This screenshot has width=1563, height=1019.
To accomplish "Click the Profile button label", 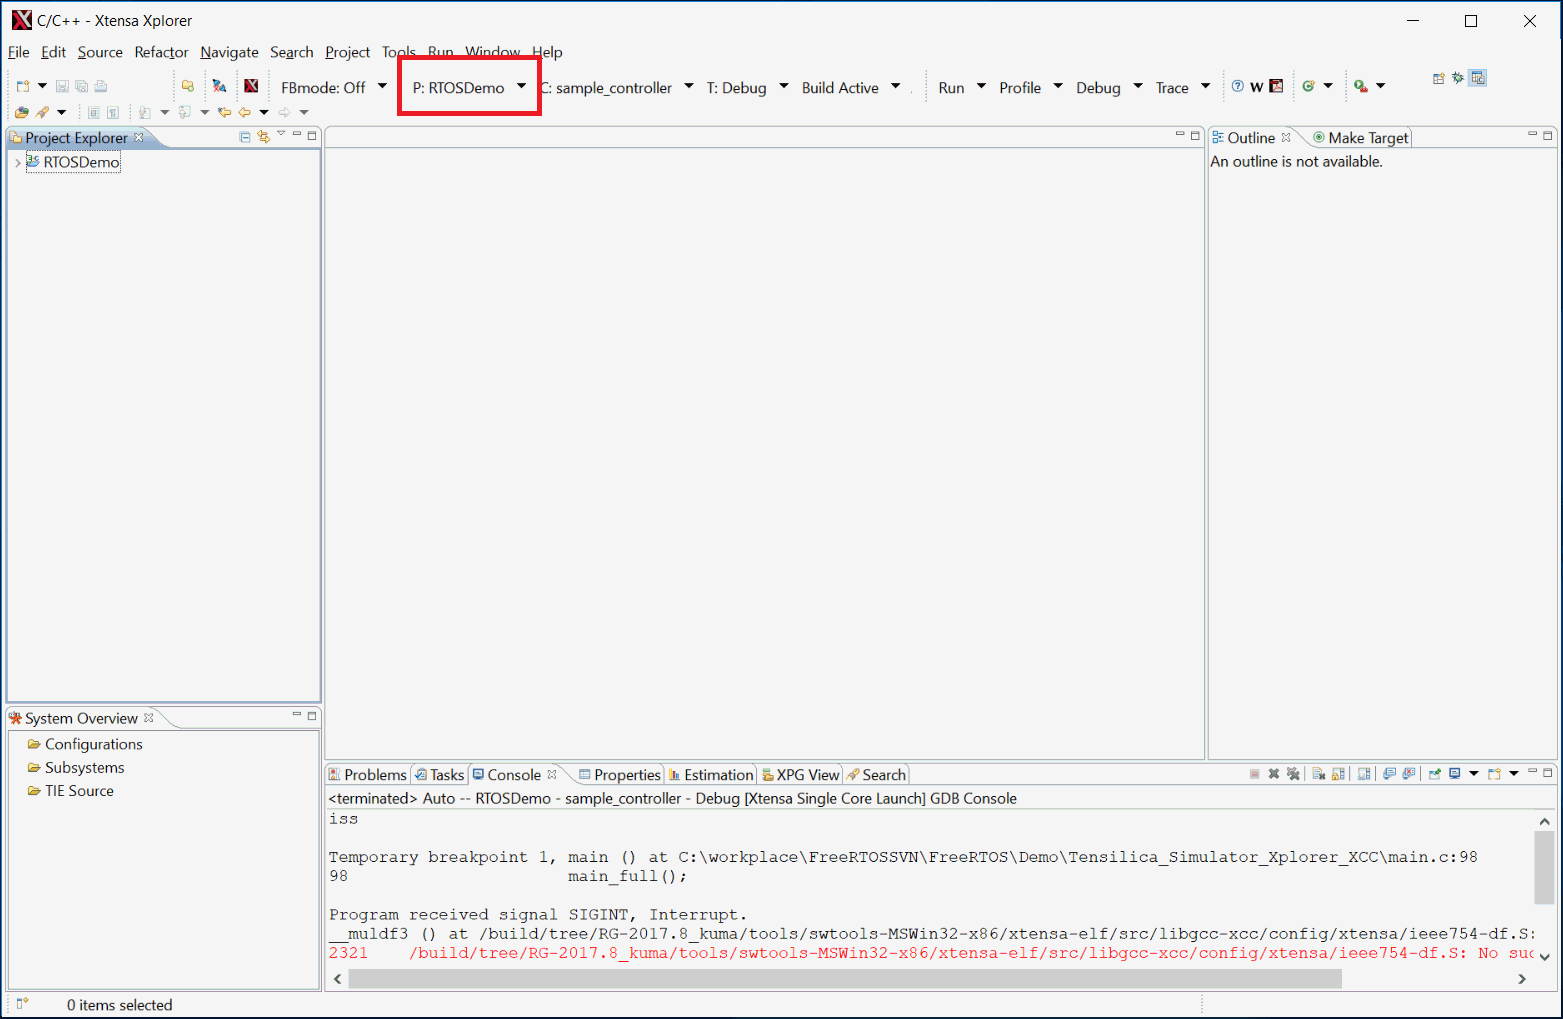I will [x=1020, y=87].
